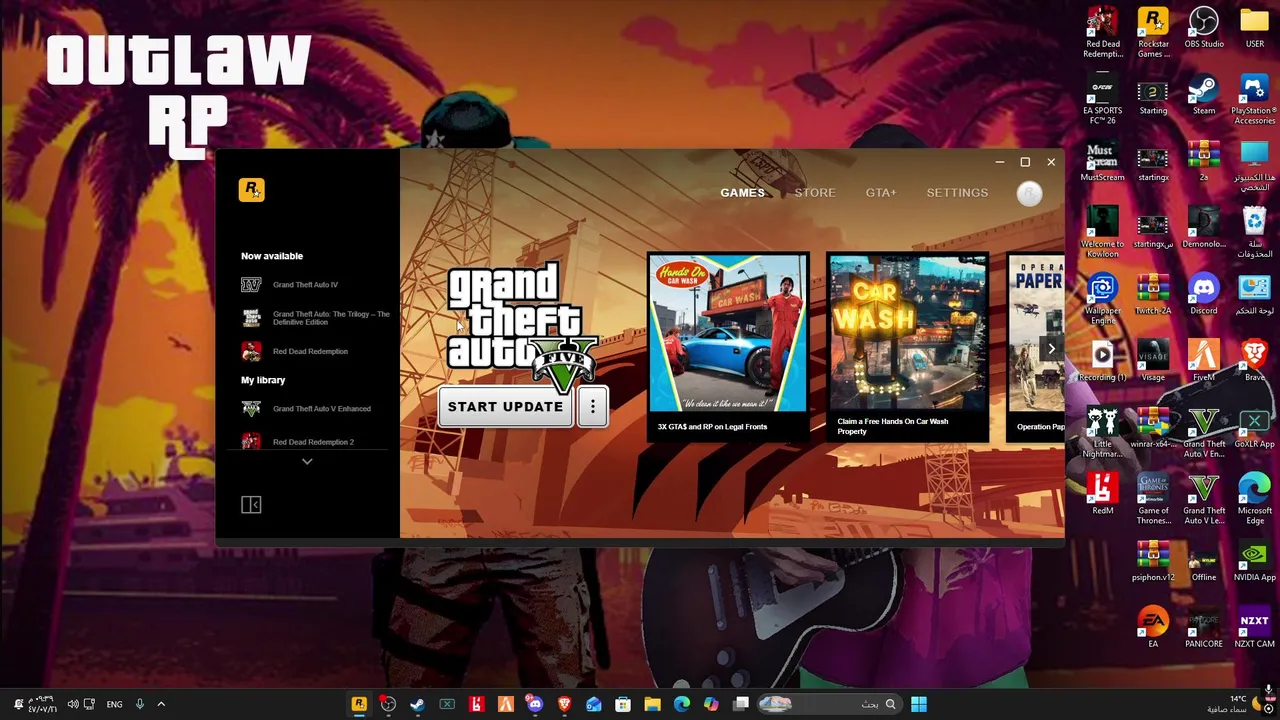Click the Rockstar launcher icon in the taskbar
This screenshot has width=1280, height=720.
(359, 704)
